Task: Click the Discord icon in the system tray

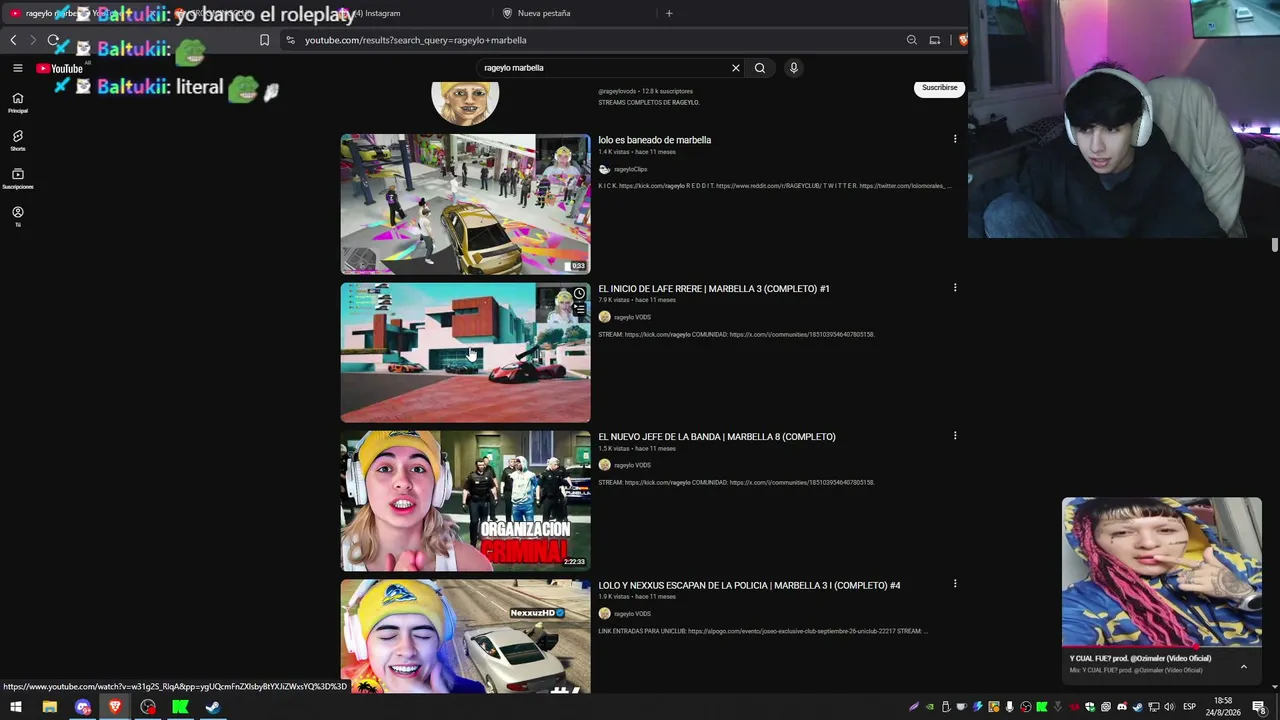Action: pyautogui.click(x=1122, y=707)
